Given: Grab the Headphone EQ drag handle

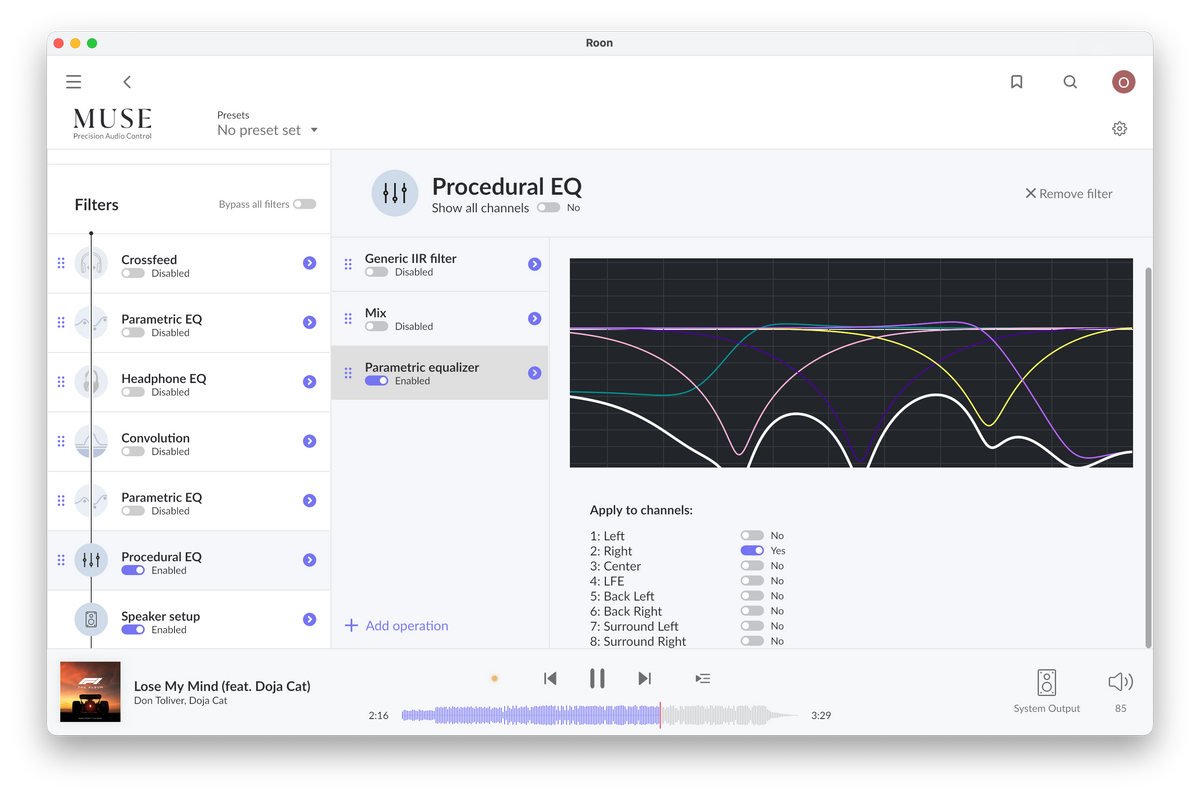Looking at the screenshot, I should (61, 382).
